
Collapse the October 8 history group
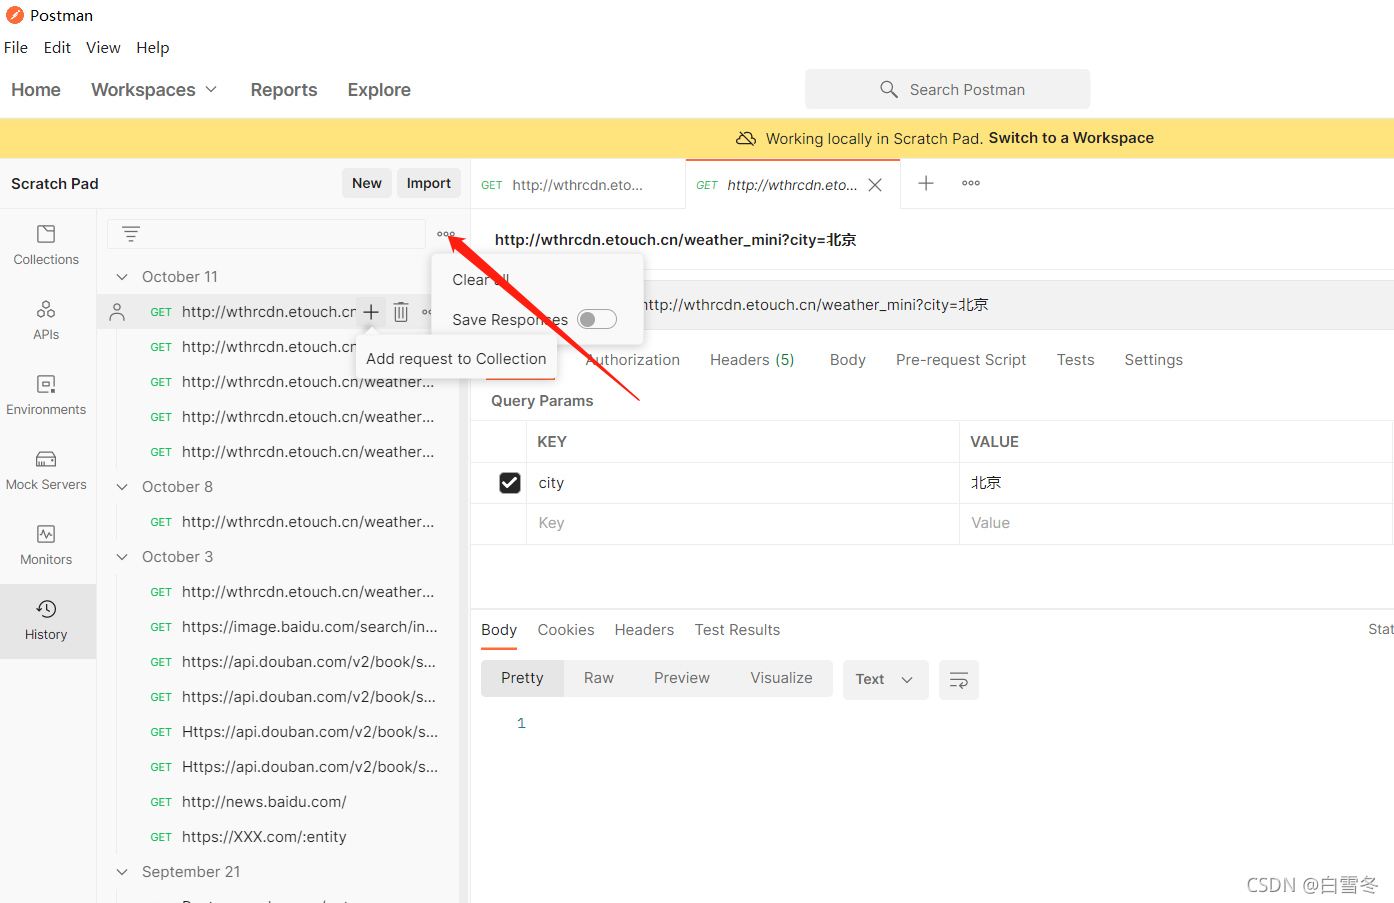tap(122, 487)
